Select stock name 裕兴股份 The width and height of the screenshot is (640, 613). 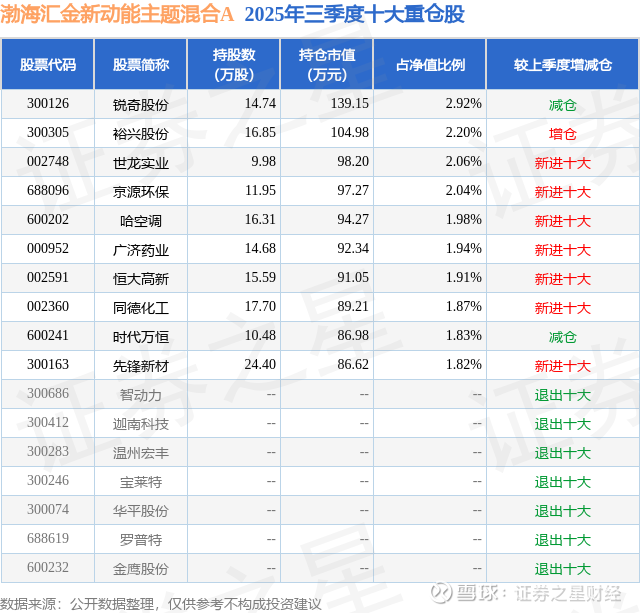click(141, 134)
